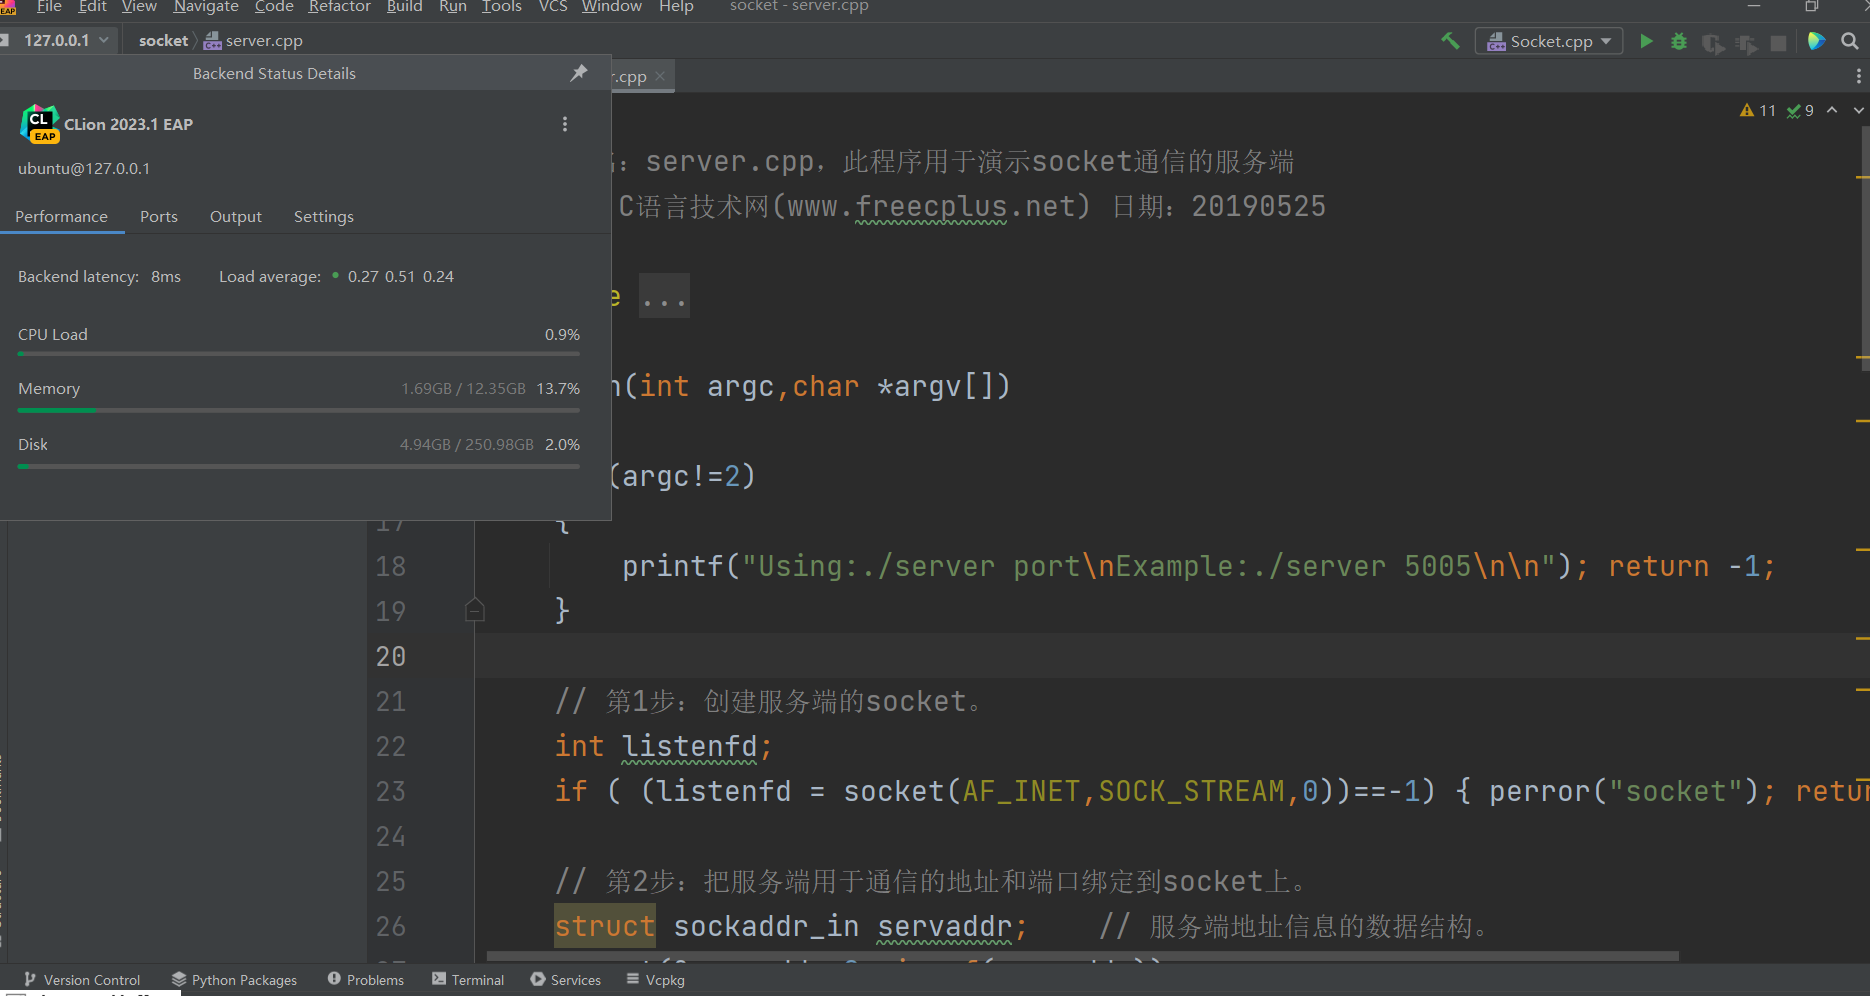Close the .cpp editor tab
Image resolution: width=1870 pixels, height=996 pixels.
click(x=660, y=76)
